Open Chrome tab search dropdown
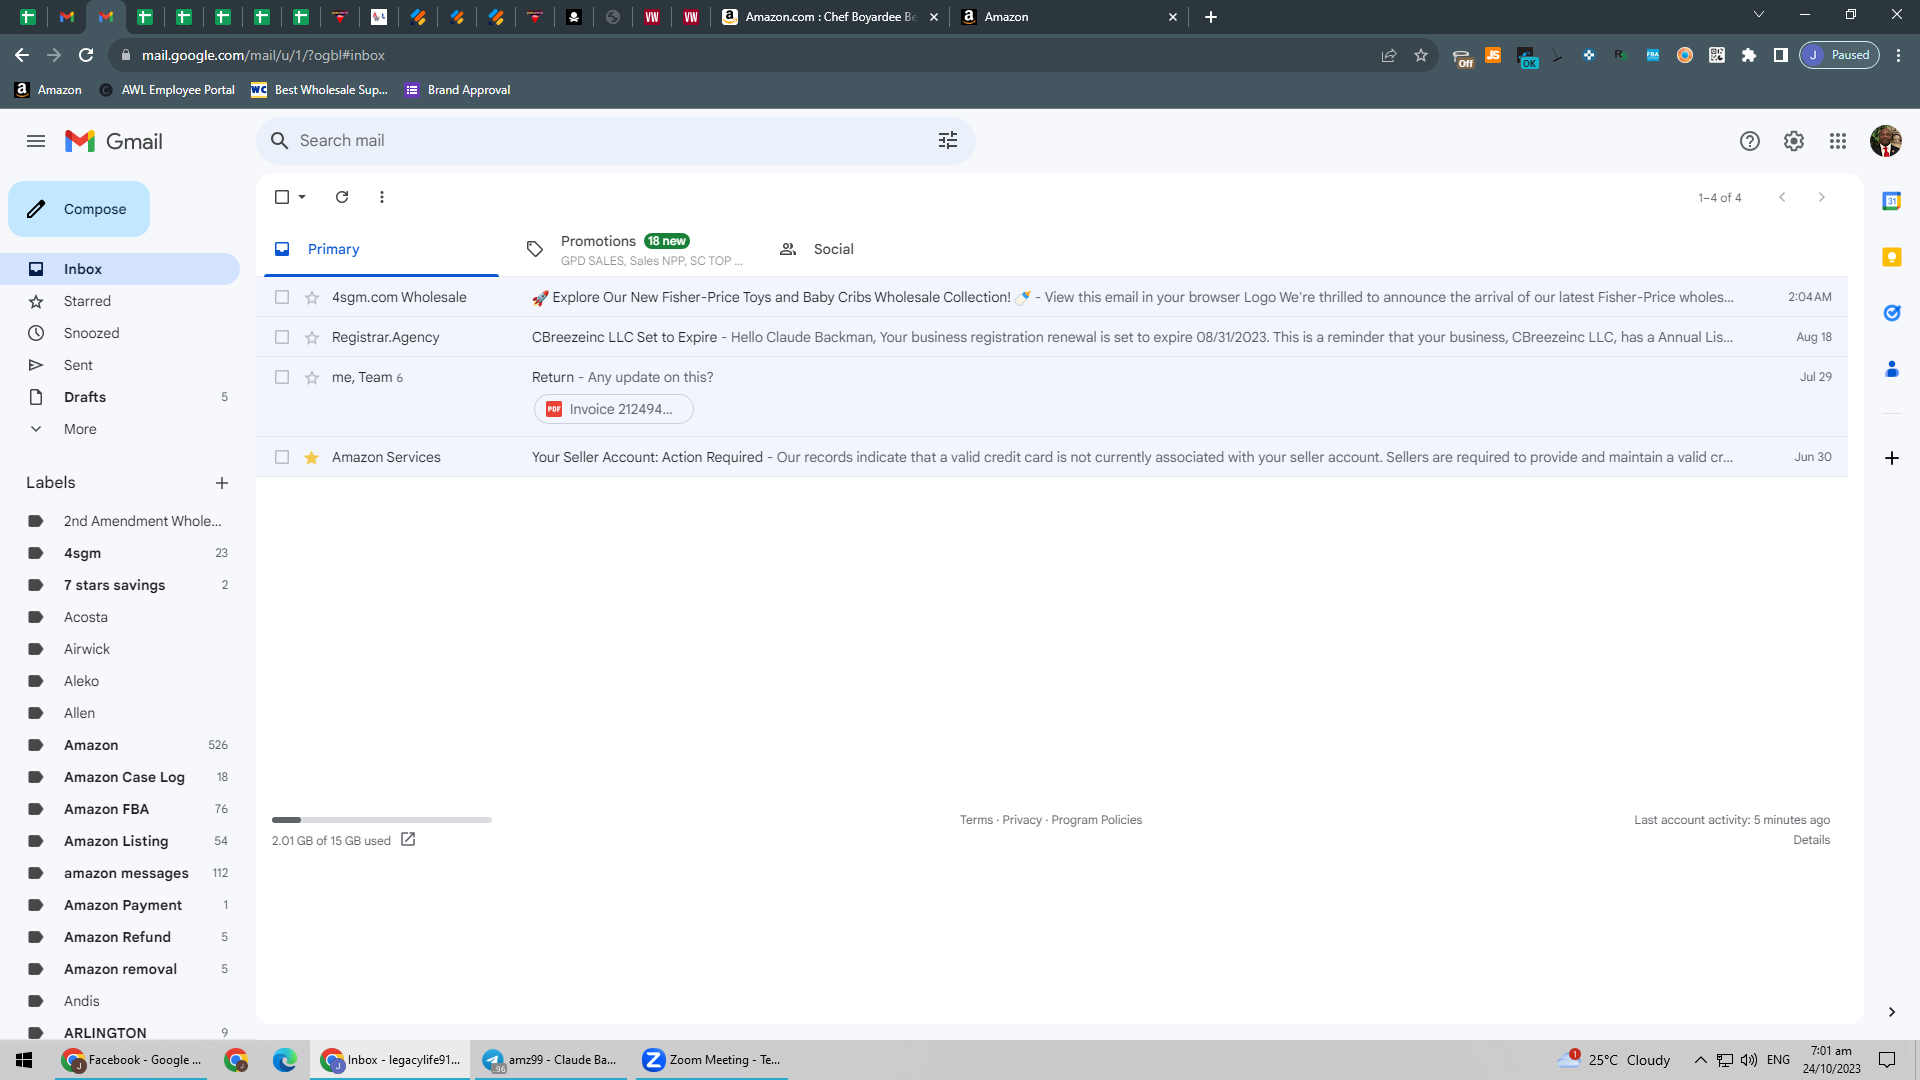 pyautogui.click(x=1759, y=15)
